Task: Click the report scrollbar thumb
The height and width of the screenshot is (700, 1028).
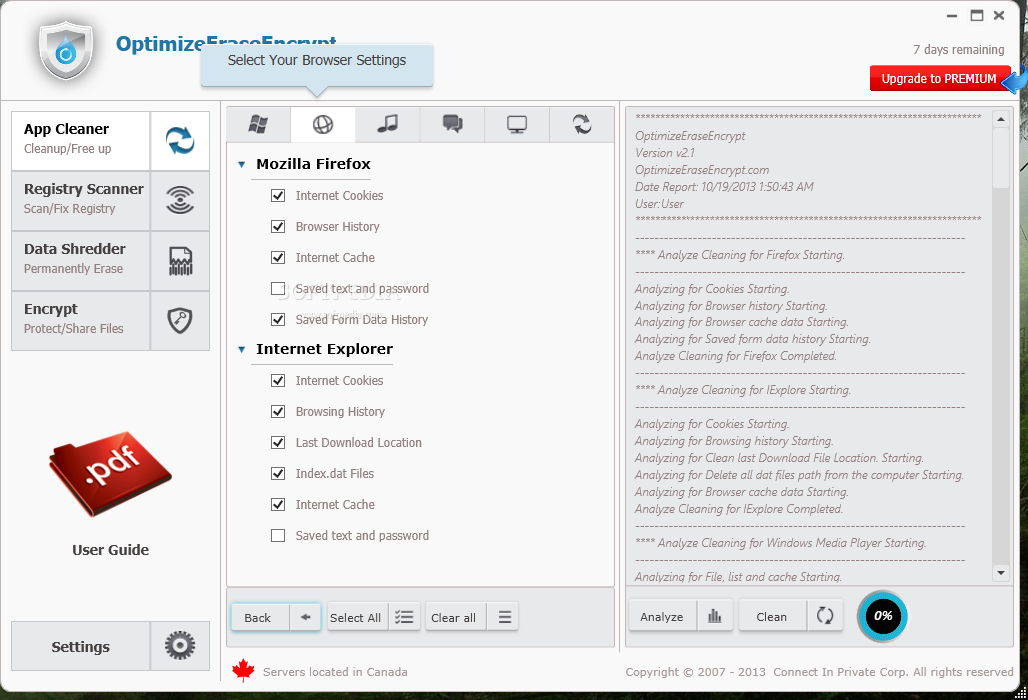Action: [1000, 157]
